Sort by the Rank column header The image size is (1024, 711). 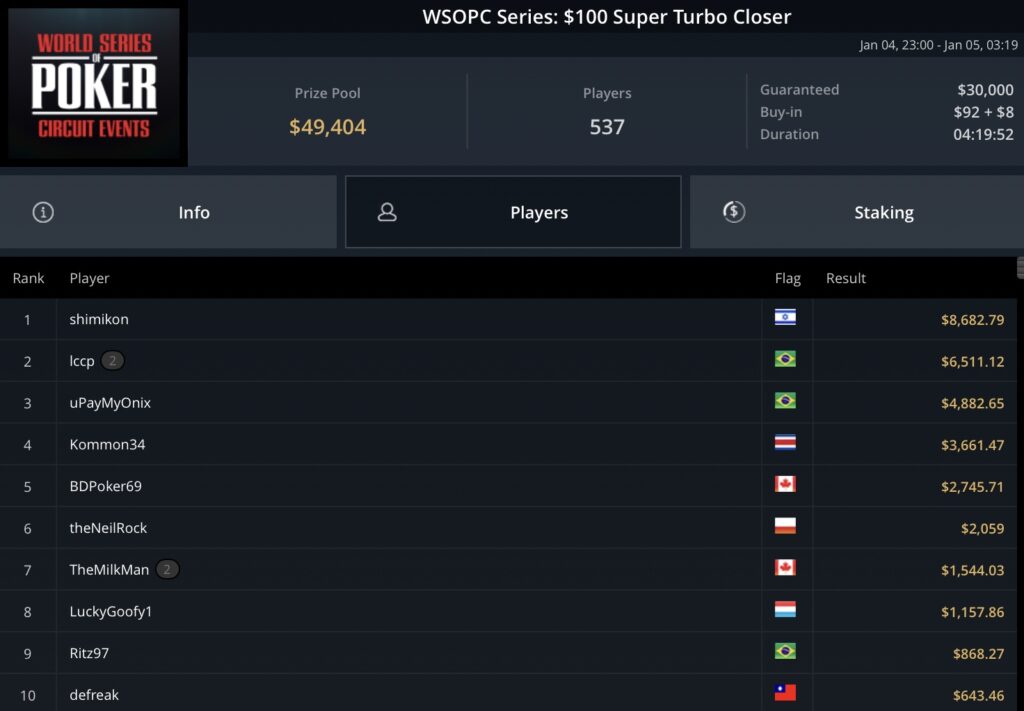point(28,278)
